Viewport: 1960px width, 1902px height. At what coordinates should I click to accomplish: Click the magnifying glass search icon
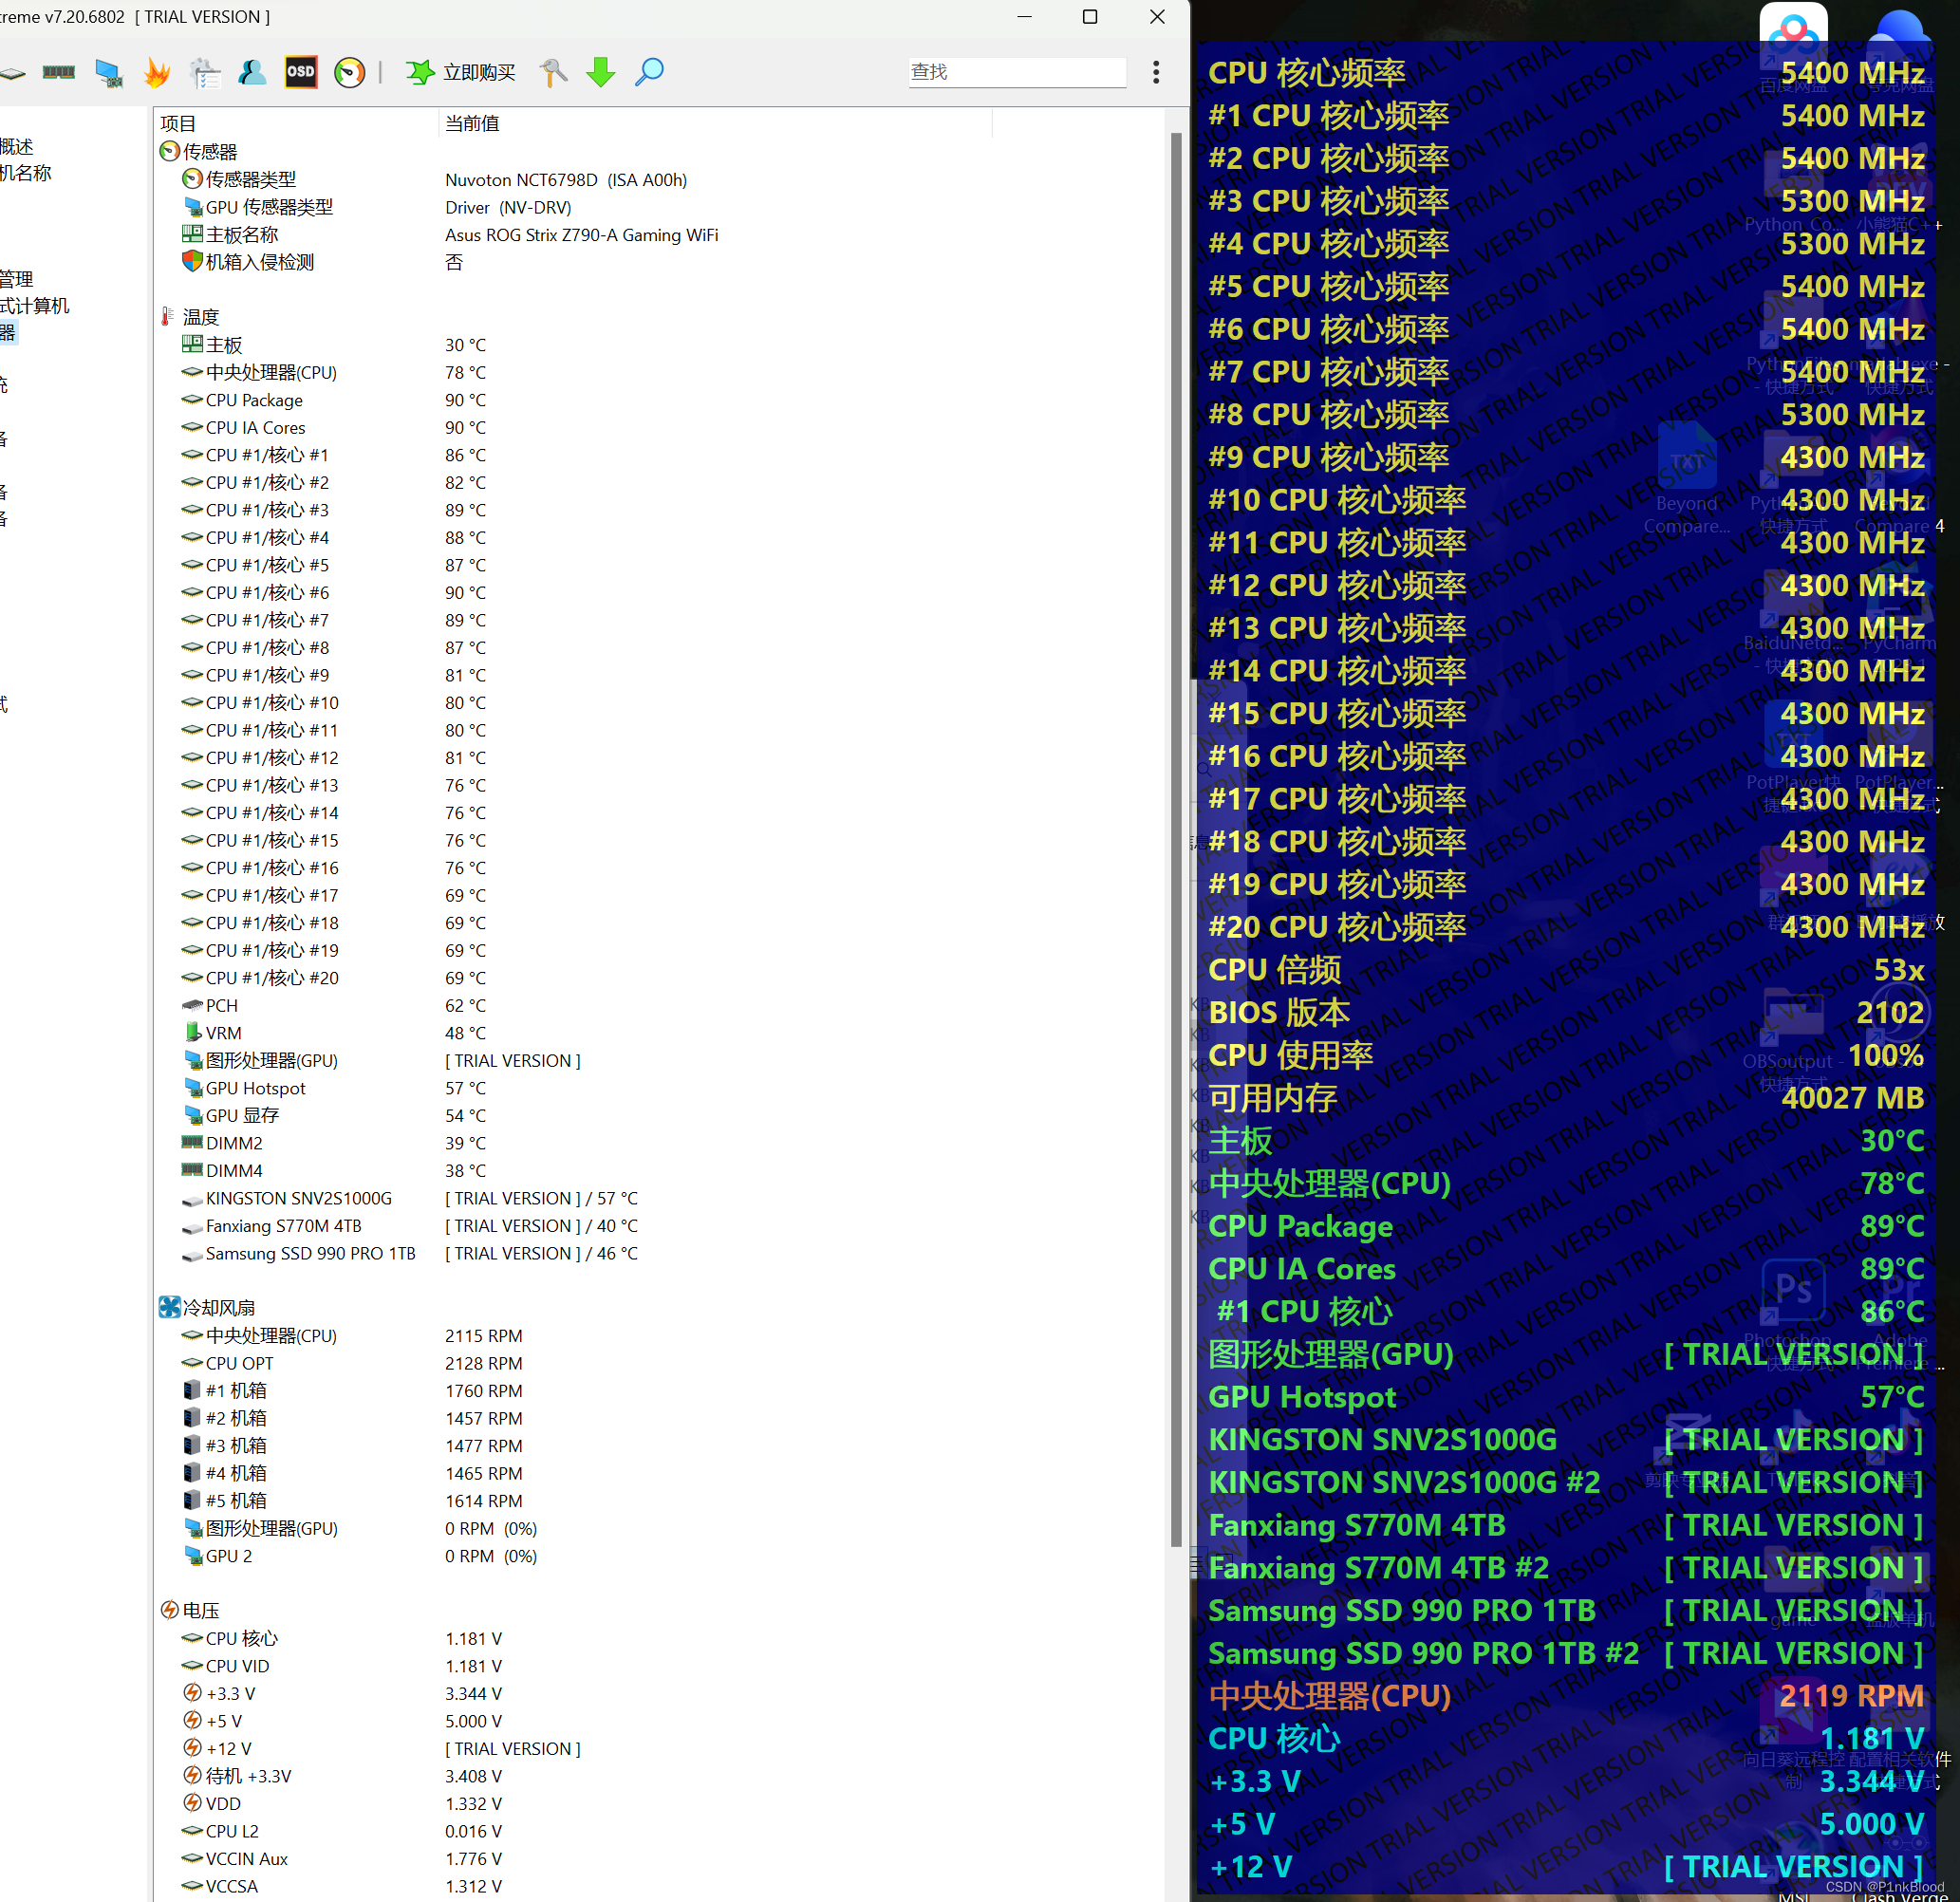[x=649, y=72]
